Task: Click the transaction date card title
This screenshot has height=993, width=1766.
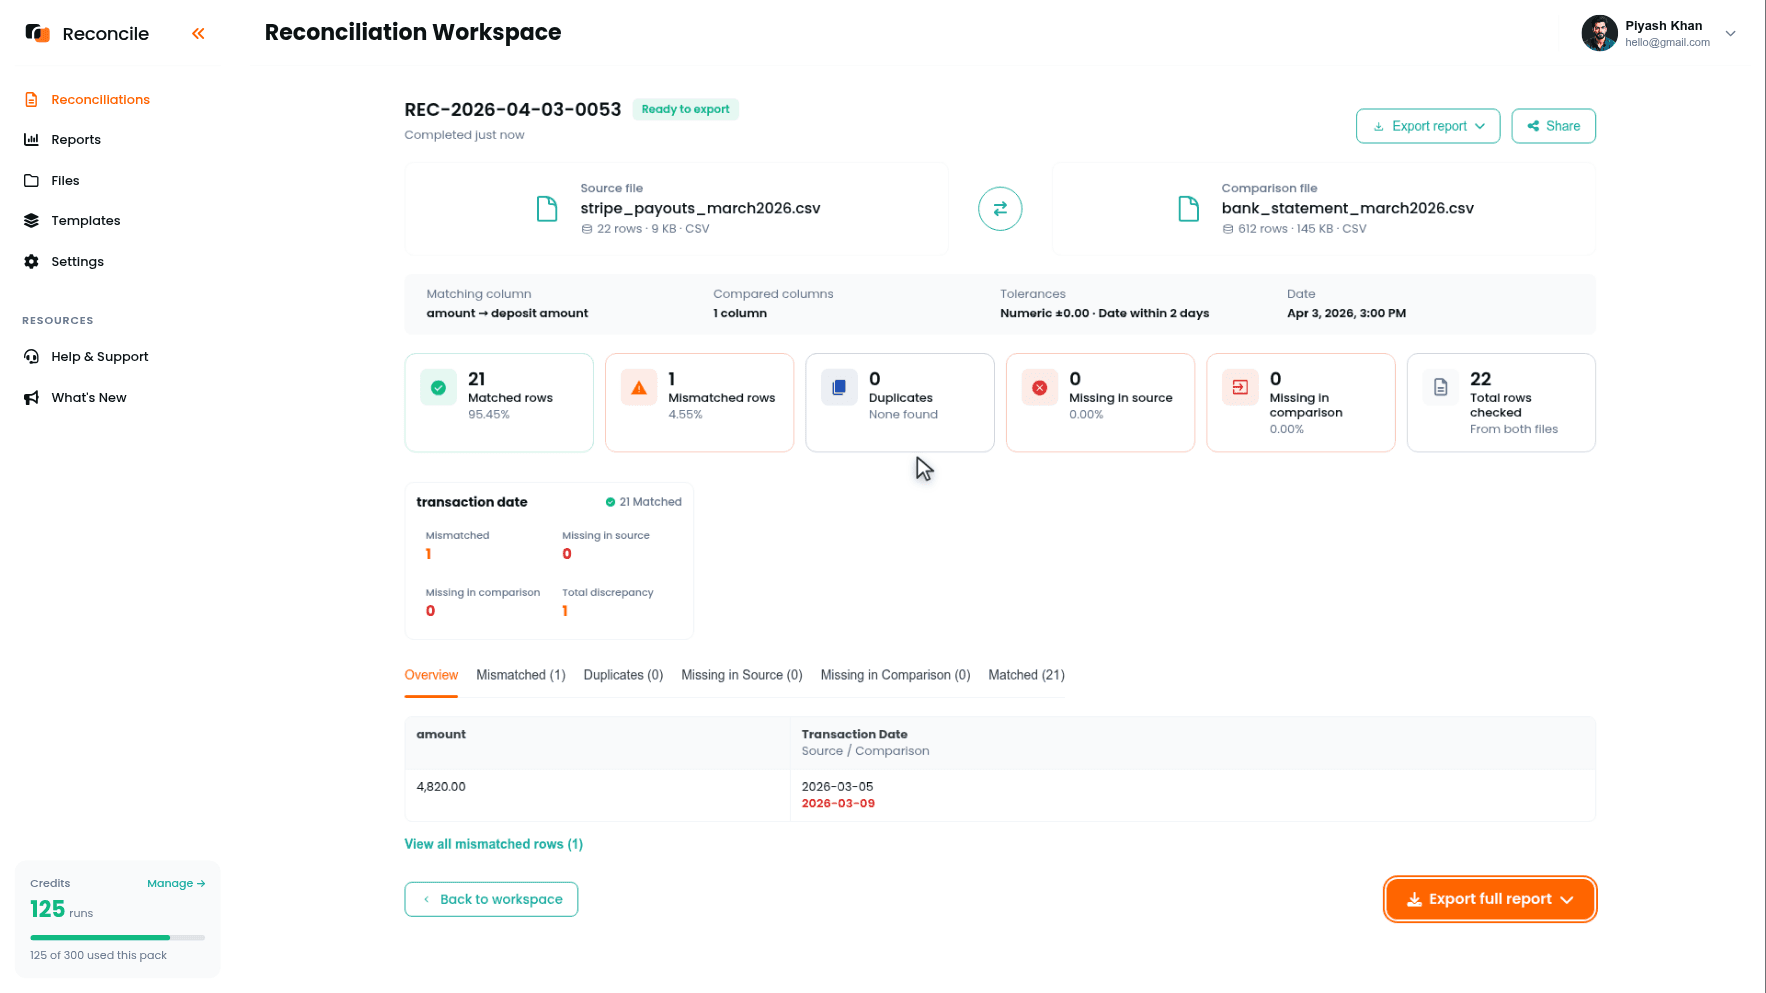Action: 472,503
